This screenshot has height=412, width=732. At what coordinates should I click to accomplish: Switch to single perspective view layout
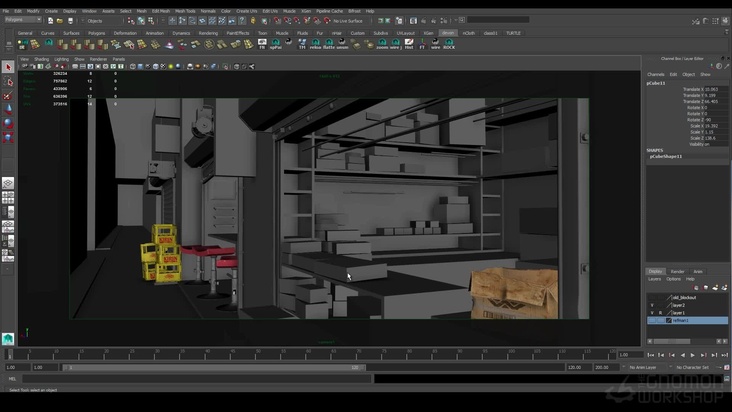click(x=8, y=183)
